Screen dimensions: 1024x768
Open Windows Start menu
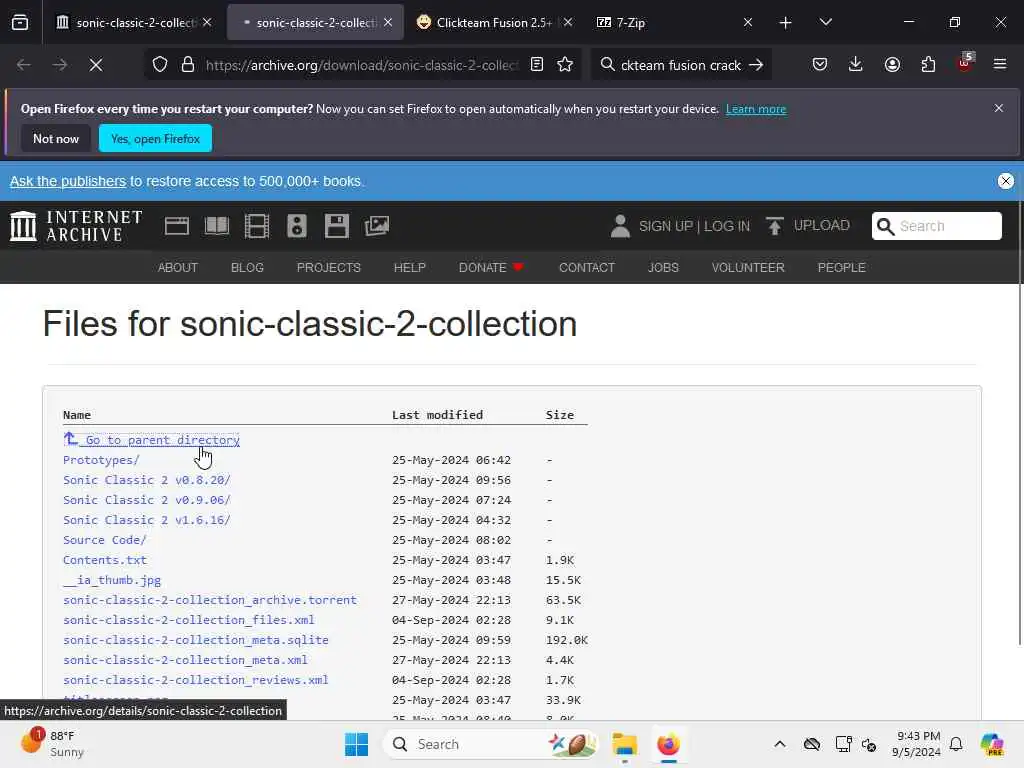pos(357,744)
